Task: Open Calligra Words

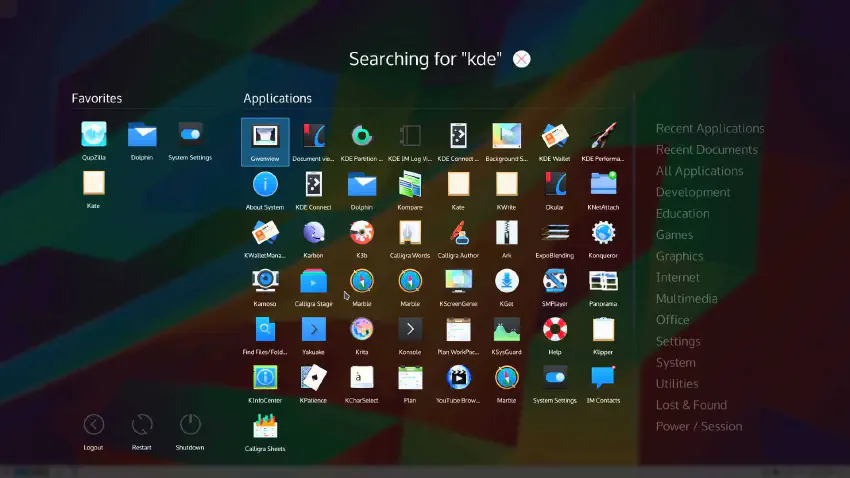Action: click(x=410, y=238)
